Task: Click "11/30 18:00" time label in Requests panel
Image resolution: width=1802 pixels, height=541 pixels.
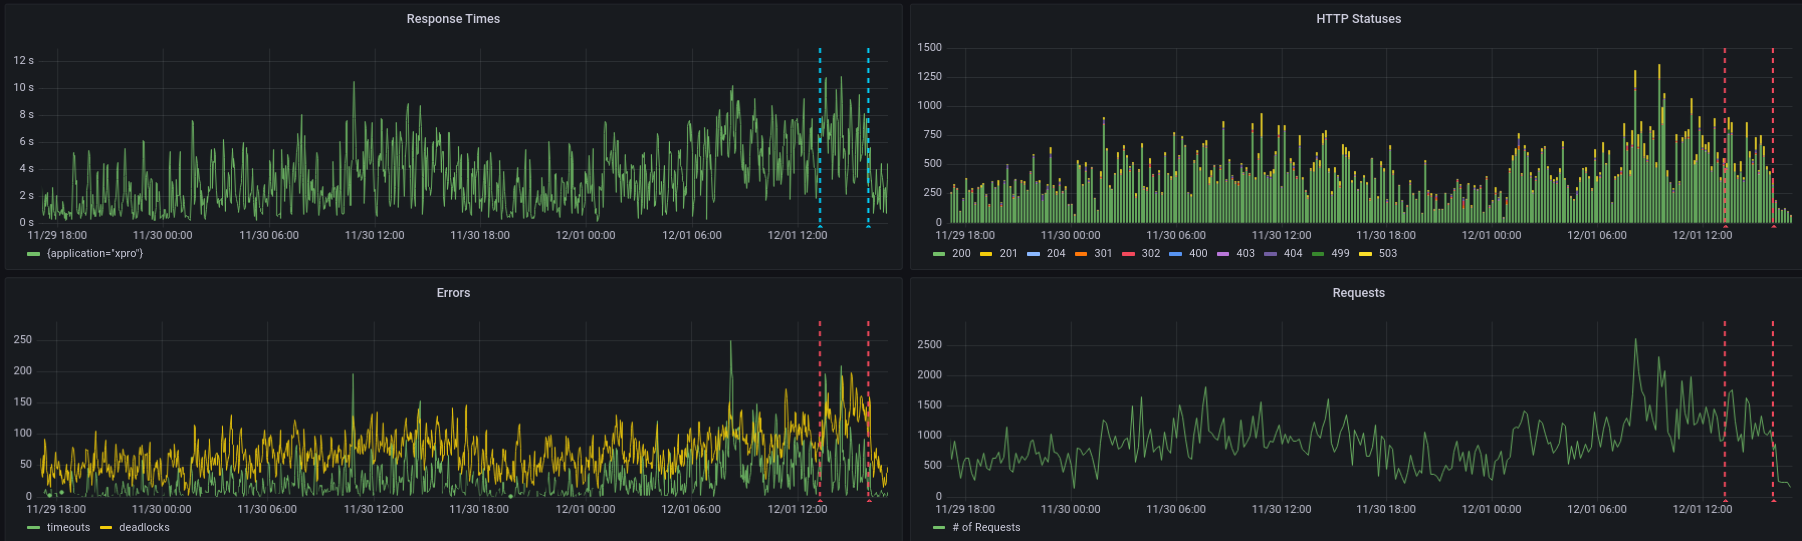Action: (1386, 510)
